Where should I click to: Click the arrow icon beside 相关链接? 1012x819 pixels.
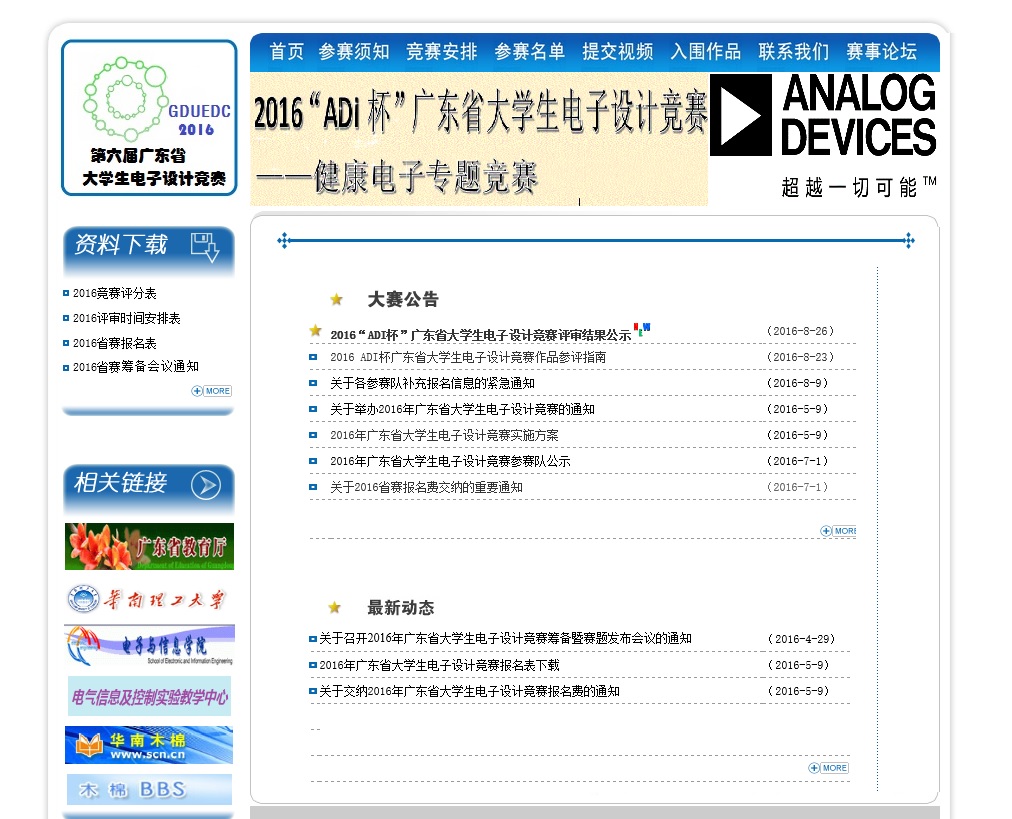tap(205, 485)
